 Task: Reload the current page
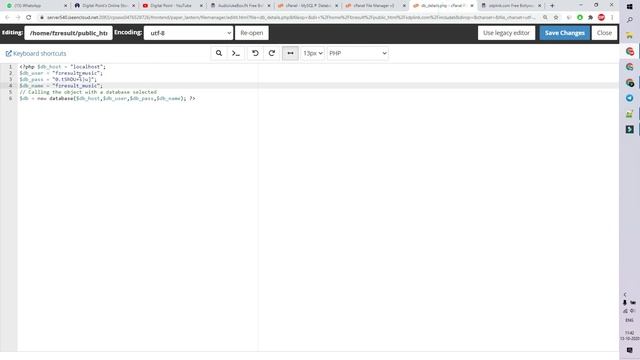click(29, 18)
